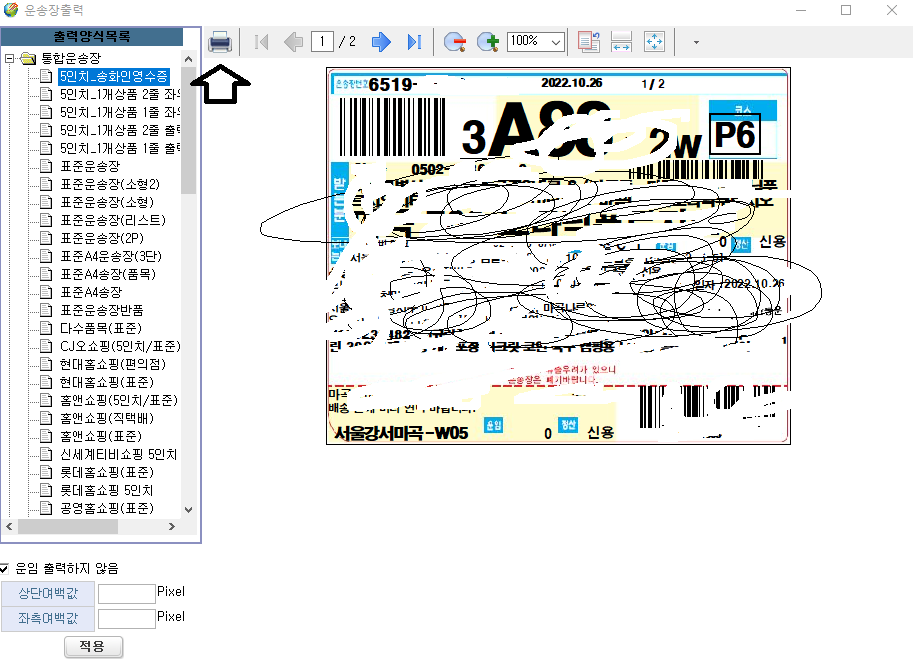Select 5인치_1개상품 1줄 출 form

pos(120,149)
